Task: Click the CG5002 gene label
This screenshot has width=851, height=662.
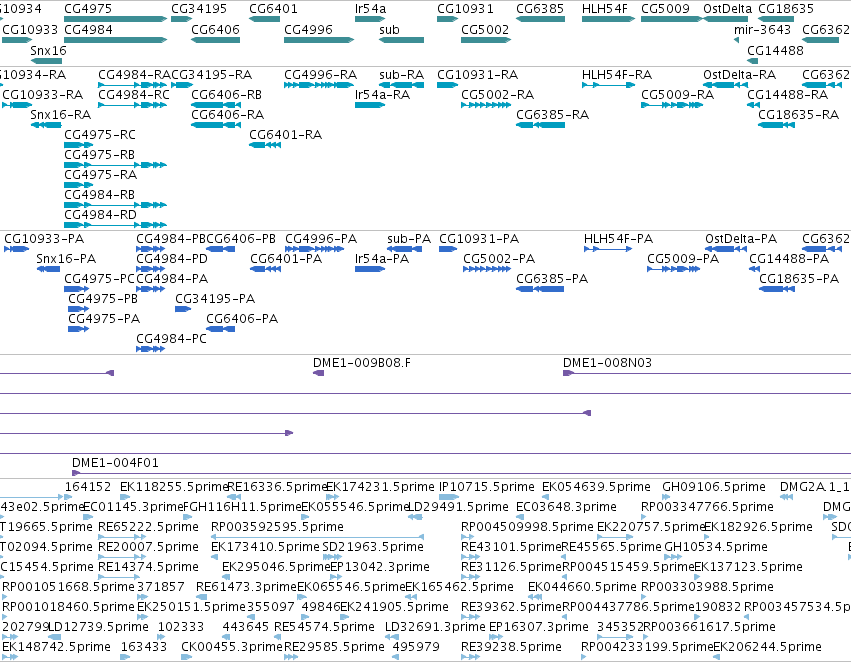Action: coord(485,29)
